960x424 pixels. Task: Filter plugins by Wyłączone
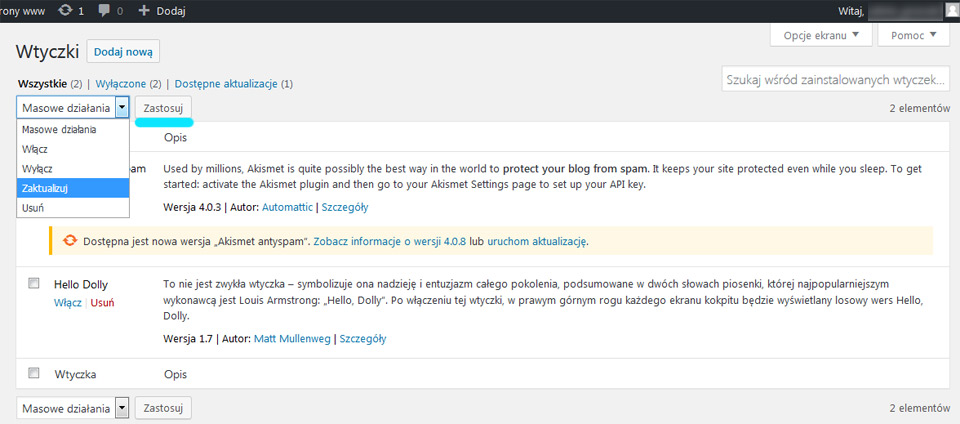120,83
